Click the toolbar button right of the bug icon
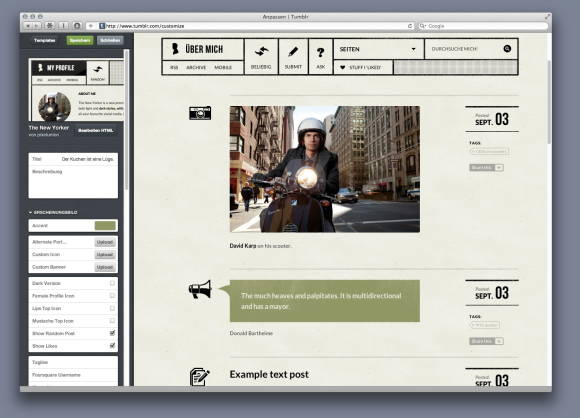The width and height of the screenshot is (580, 418). click(63, 26)
